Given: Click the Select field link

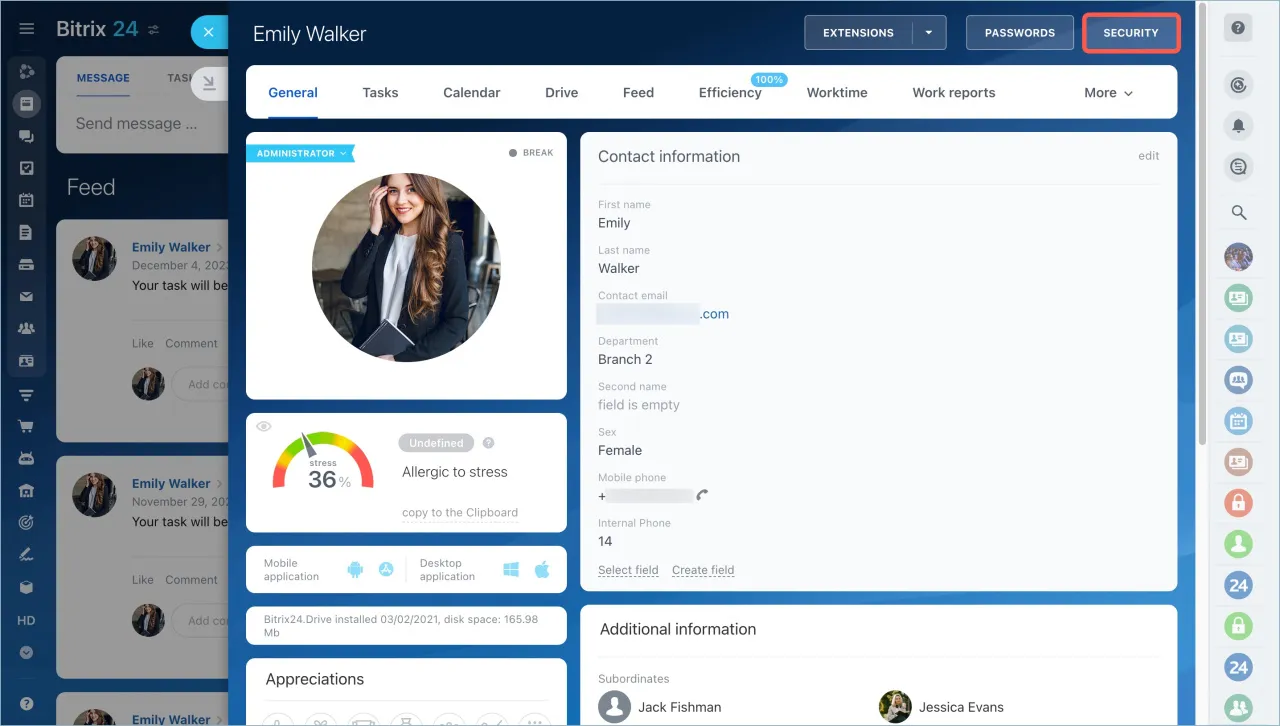Looking at the screenshot, I should point(628,570).
